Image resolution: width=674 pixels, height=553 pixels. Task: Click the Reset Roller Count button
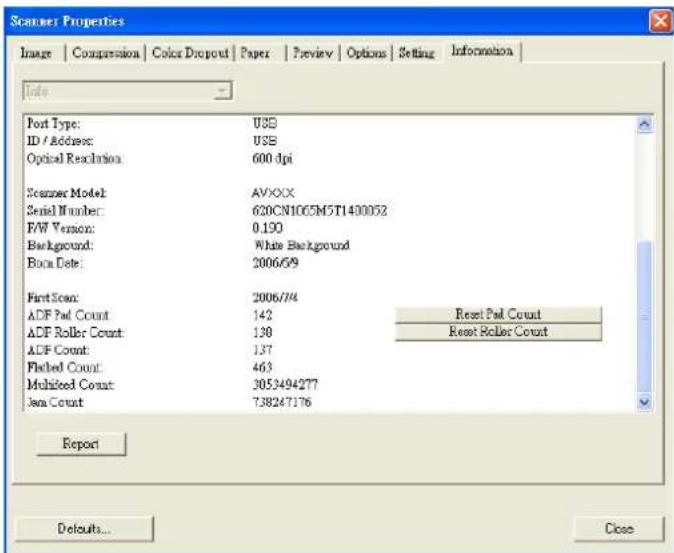tap(498, 331)
